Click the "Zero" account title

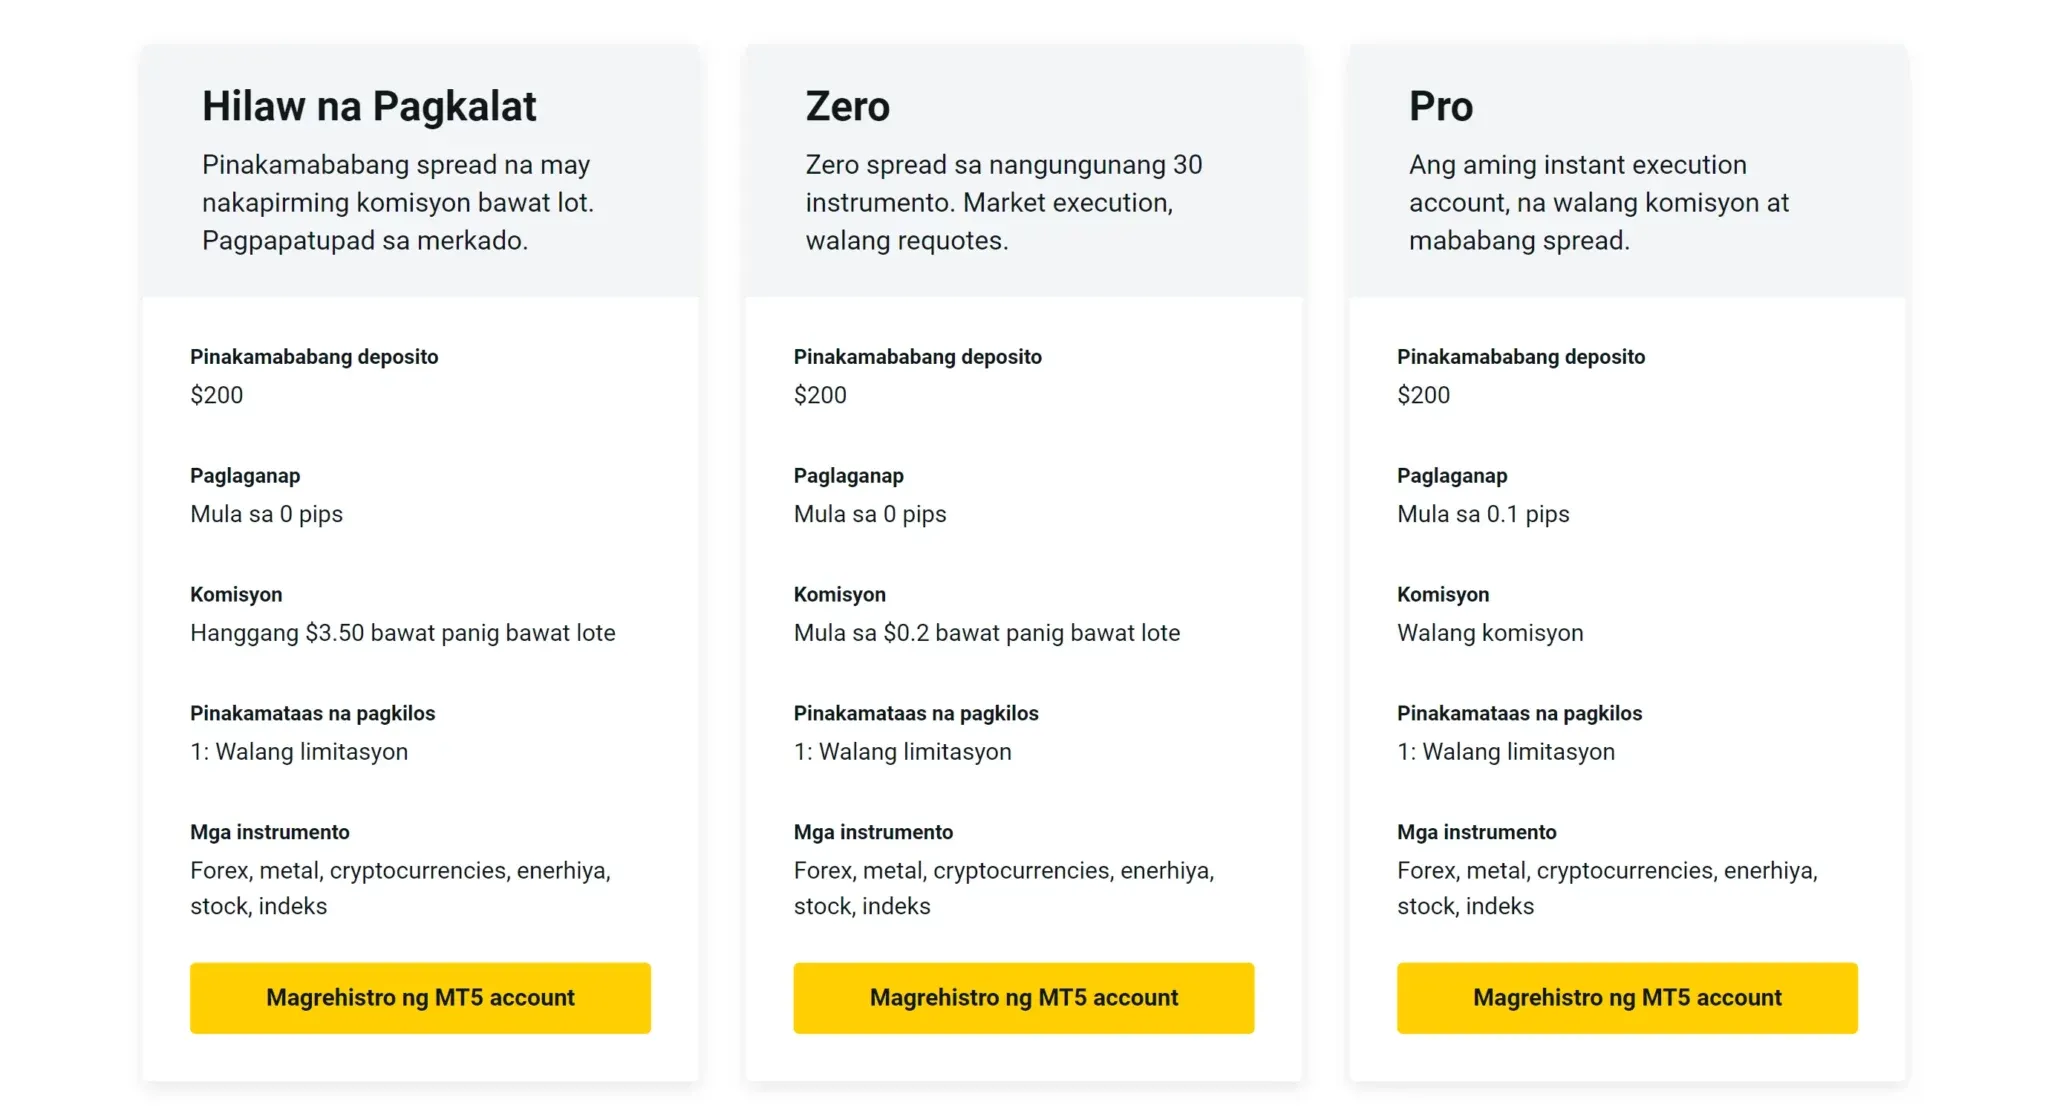click(x=847, y=106)
